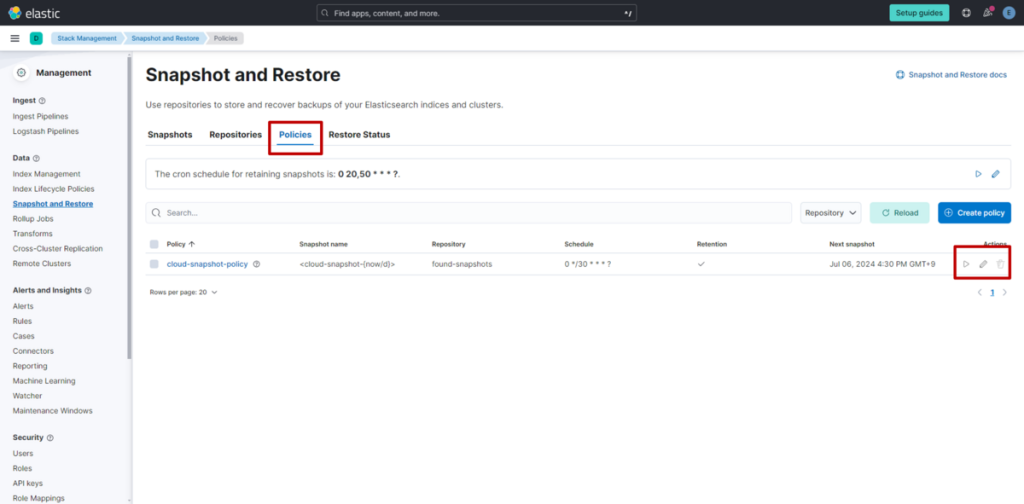The height and width of the screenshot is (504, 1024).
Task: Run retention schedule play icon
Action: (x=978, y=174)
